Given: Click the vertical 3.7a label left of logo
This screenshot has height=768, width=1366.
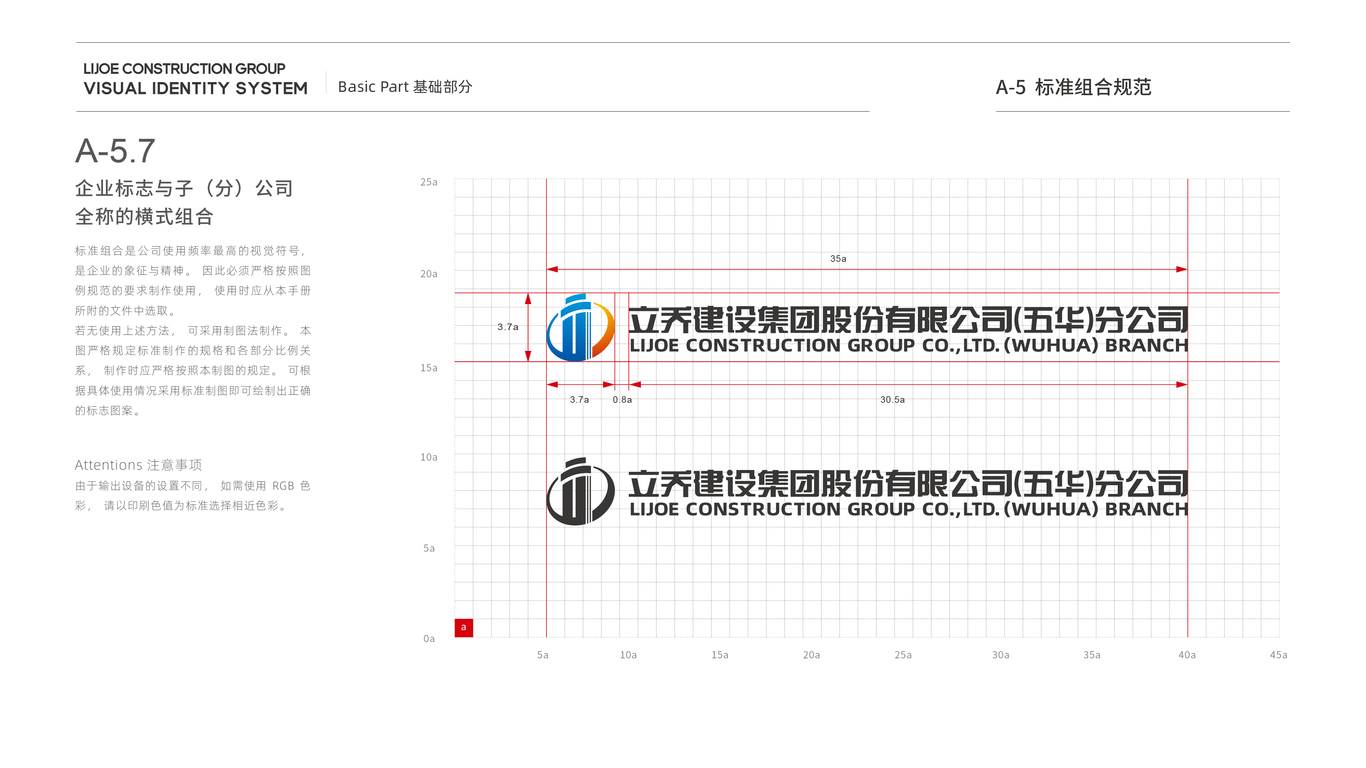Looking at the screenshot, I should coord(507,326).
